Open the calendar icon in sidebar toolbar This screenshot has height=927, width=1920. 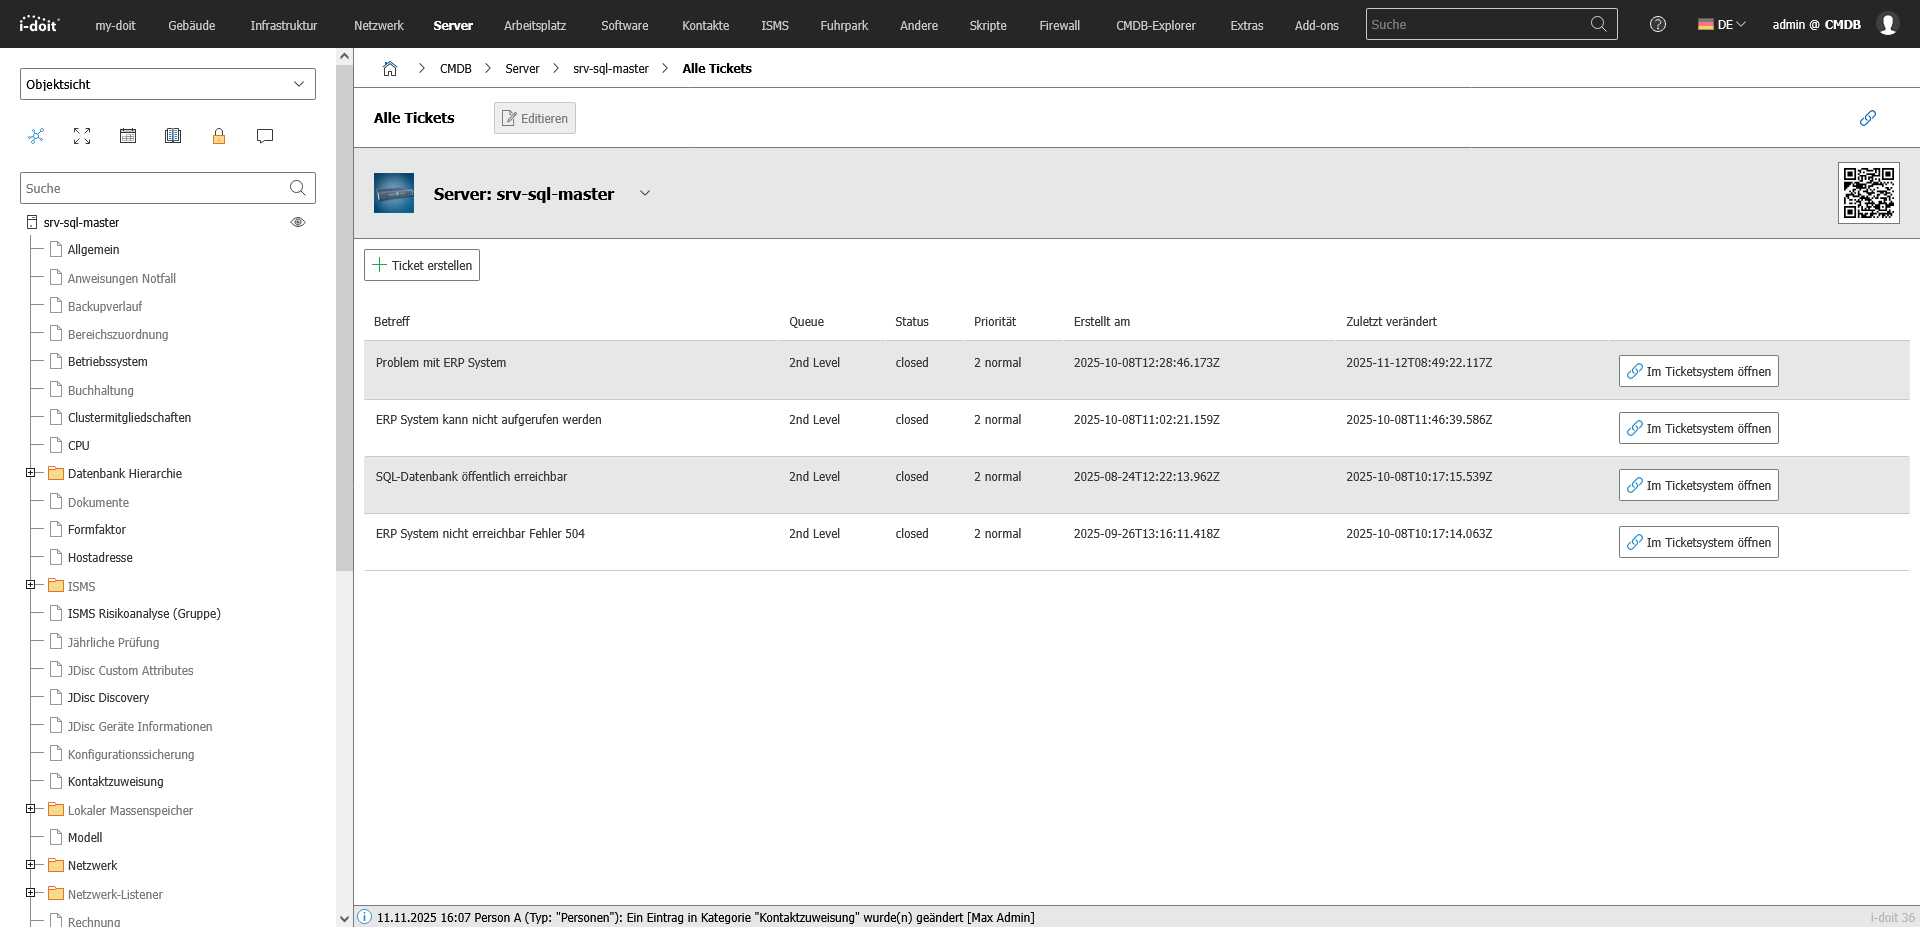[x=128, y=136]
